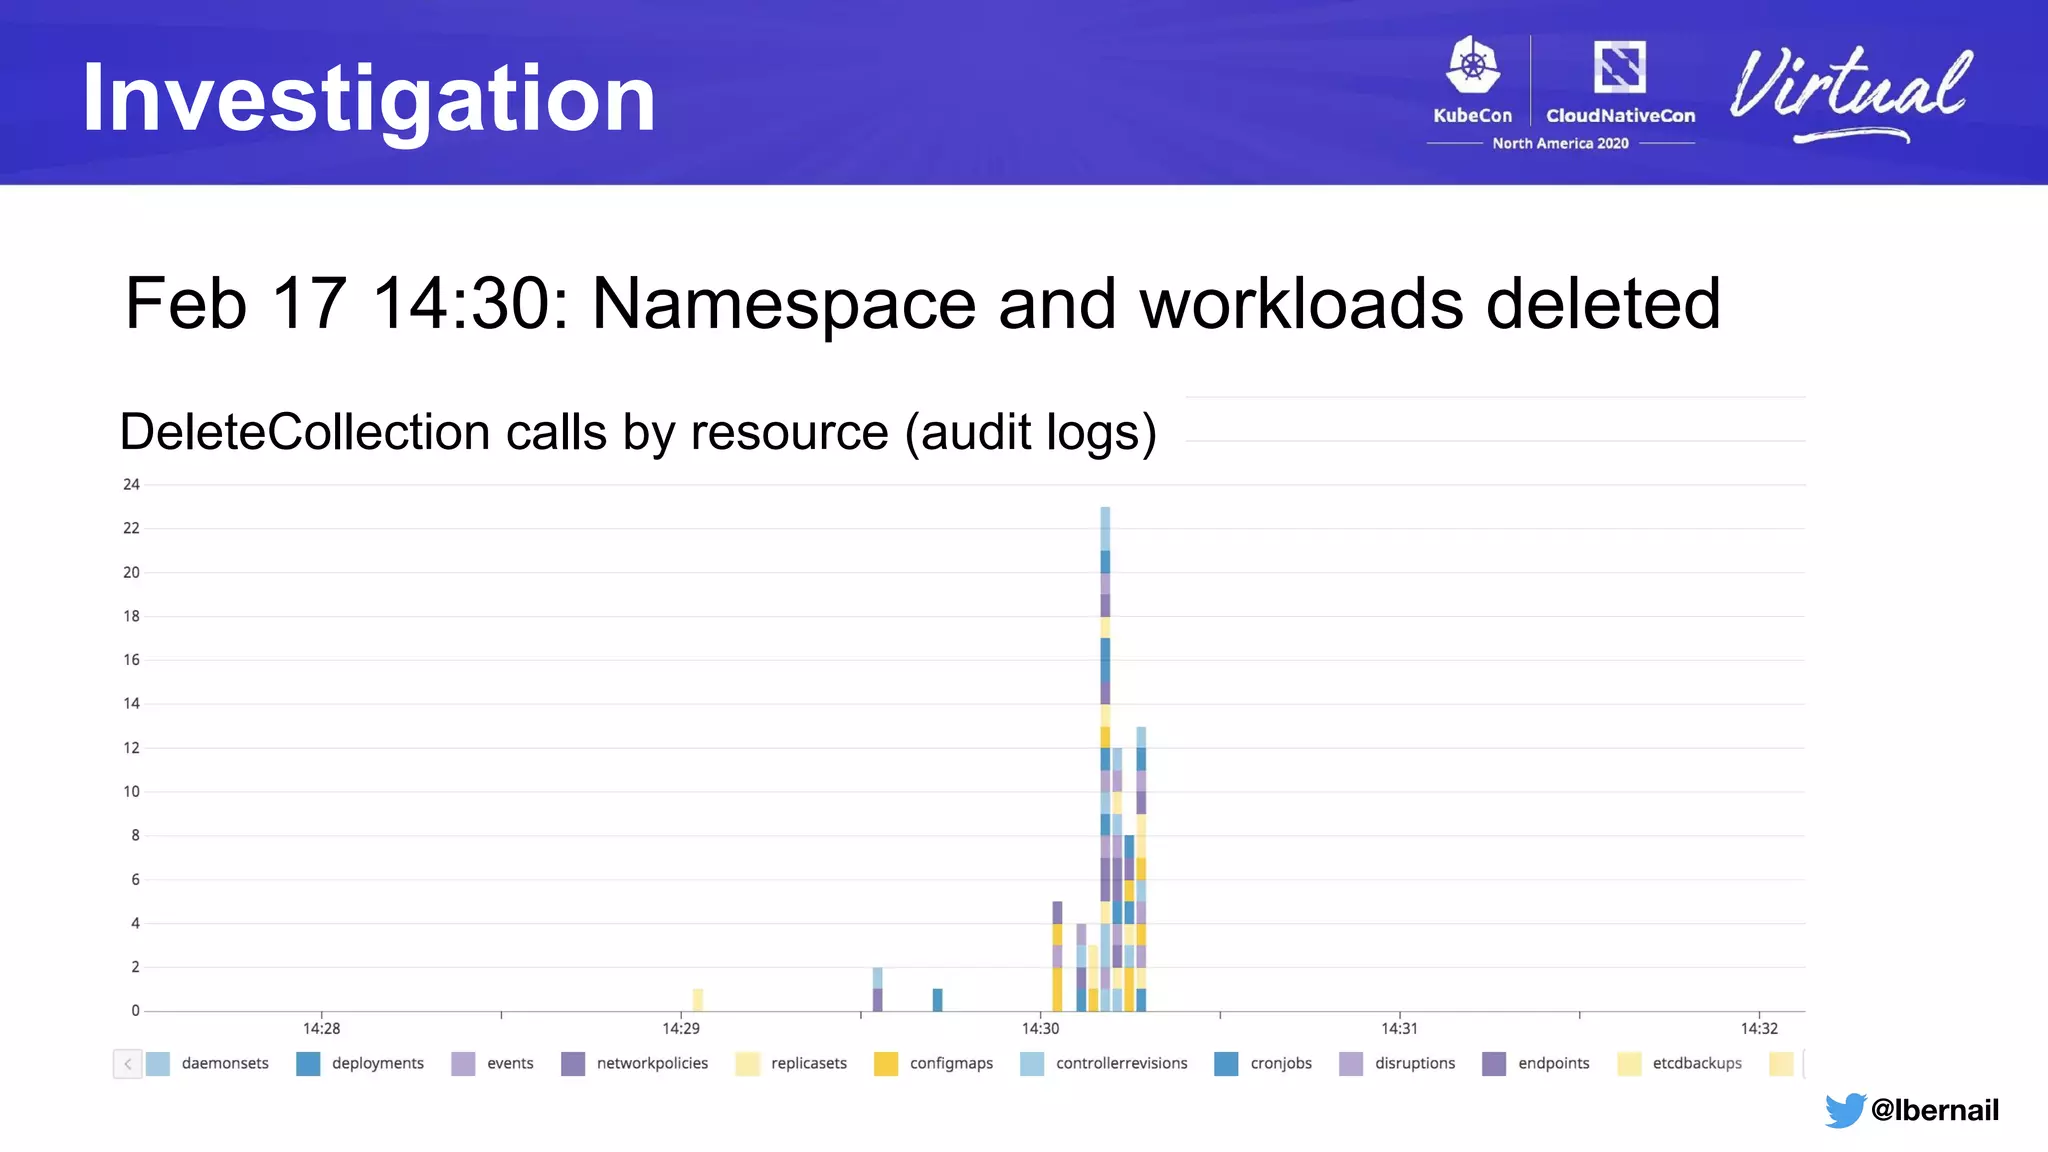Click the bar reaching 13
The image size is (2048, 1152).
[x=1141, y=869]
